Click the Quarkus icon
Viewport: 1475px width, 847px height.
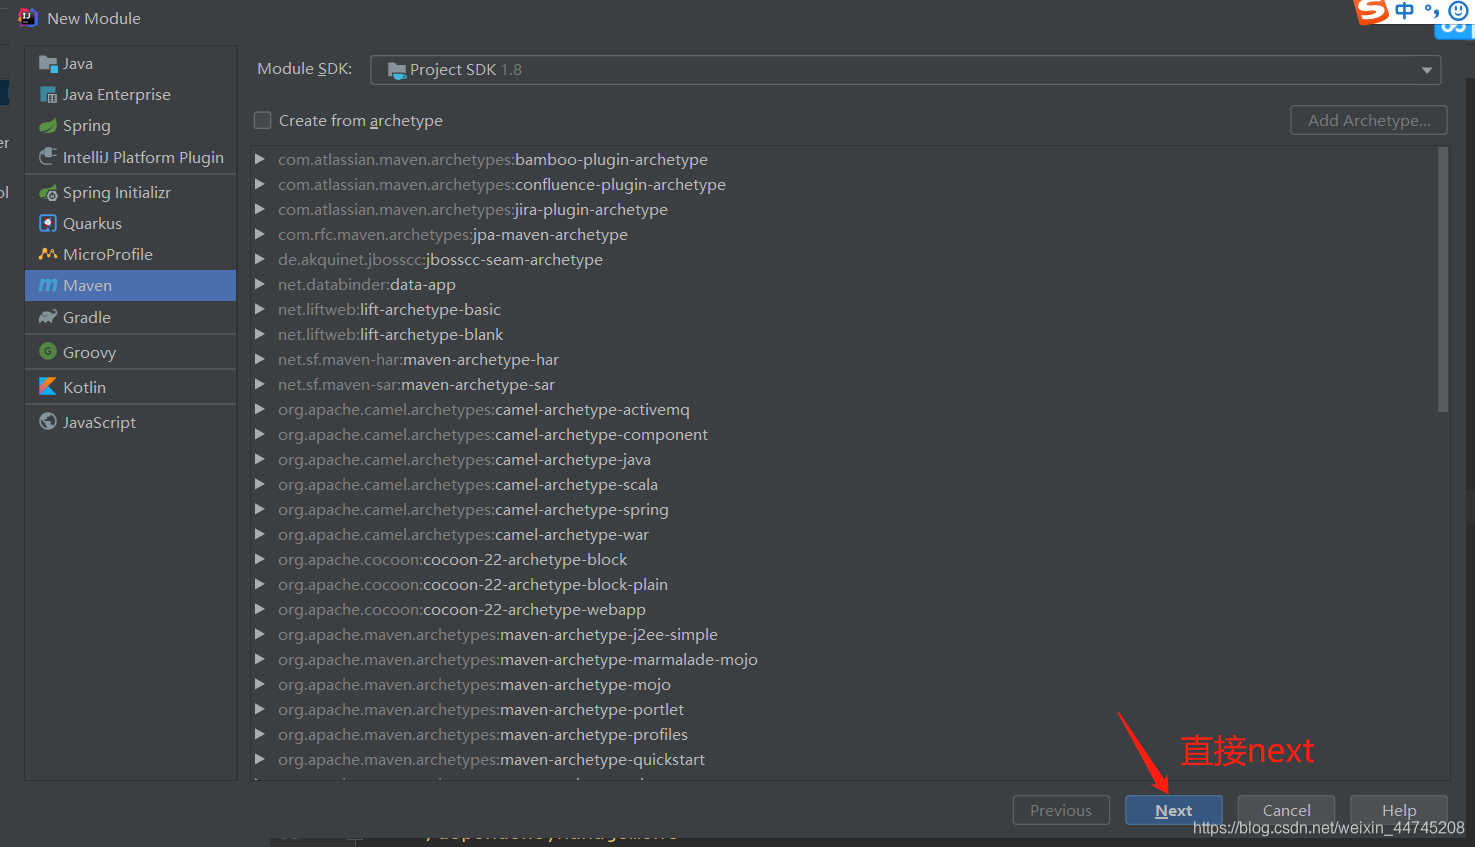(x=48, y=223)
